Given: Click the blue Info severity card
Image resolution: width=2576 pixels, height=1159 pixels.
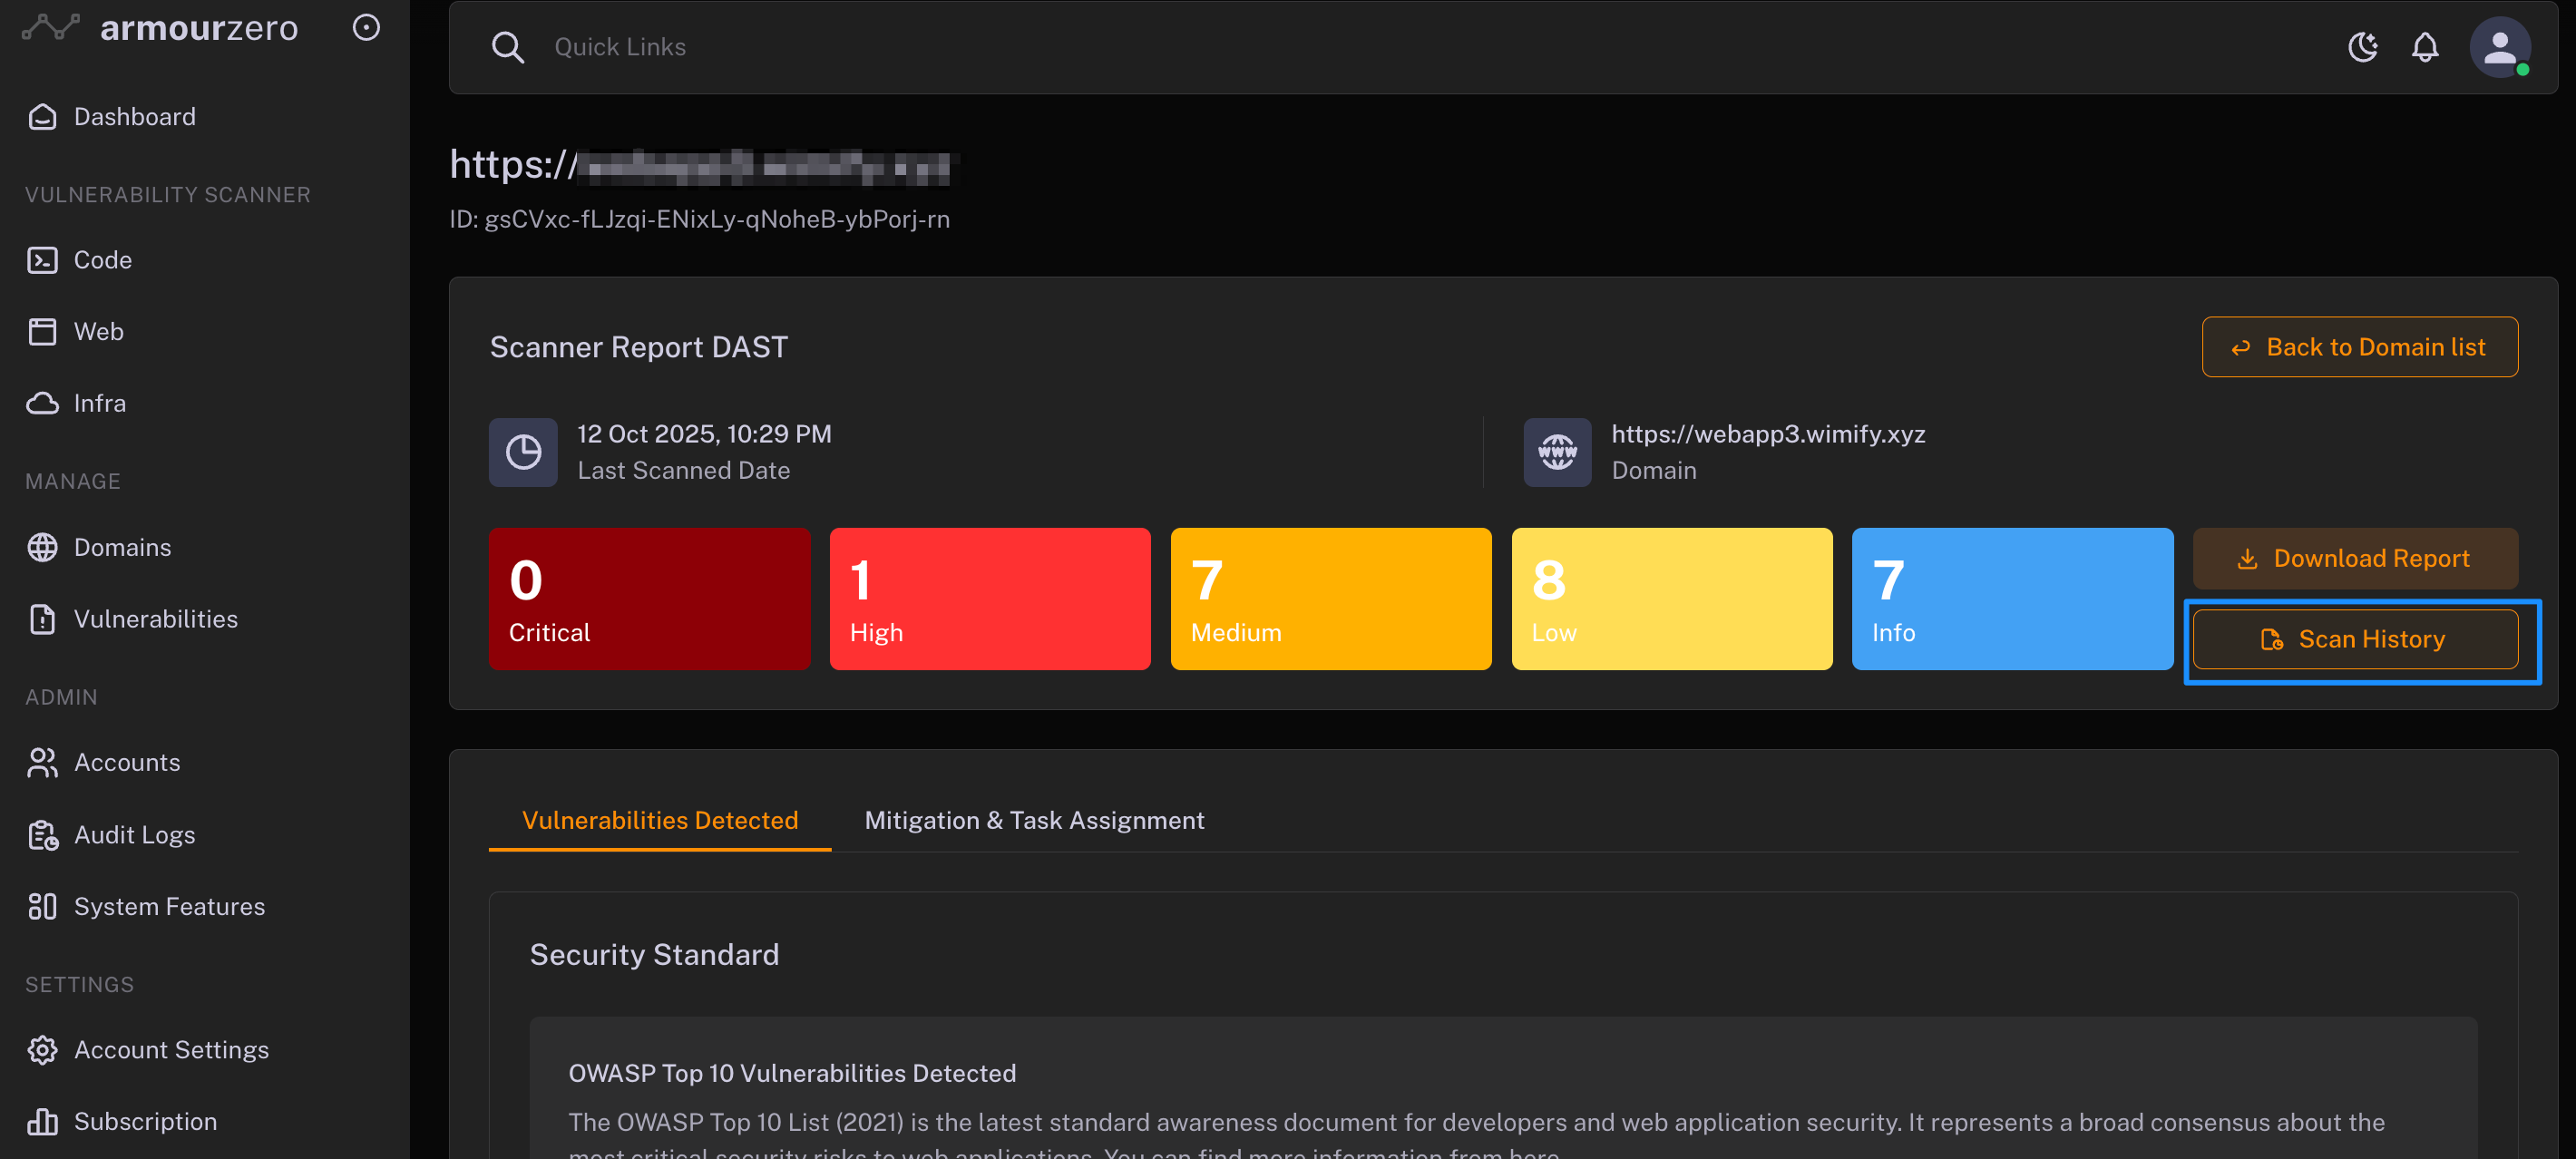Looking at the screenshot, I should 2011,598.
